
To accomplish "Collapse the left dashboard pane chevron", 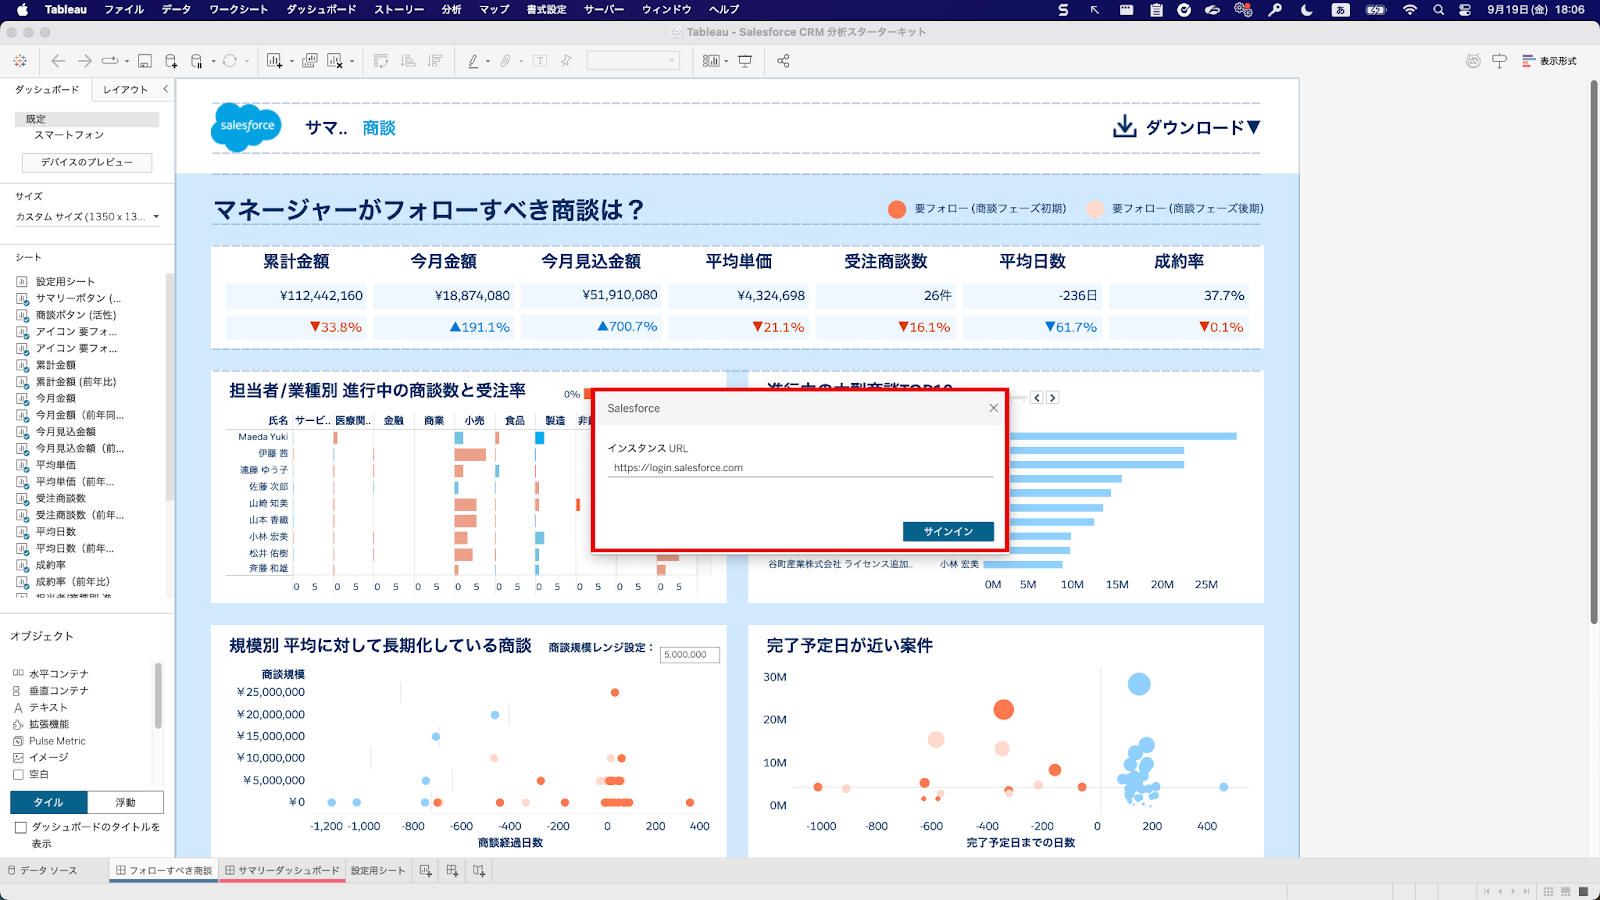I will coord(166,89).
